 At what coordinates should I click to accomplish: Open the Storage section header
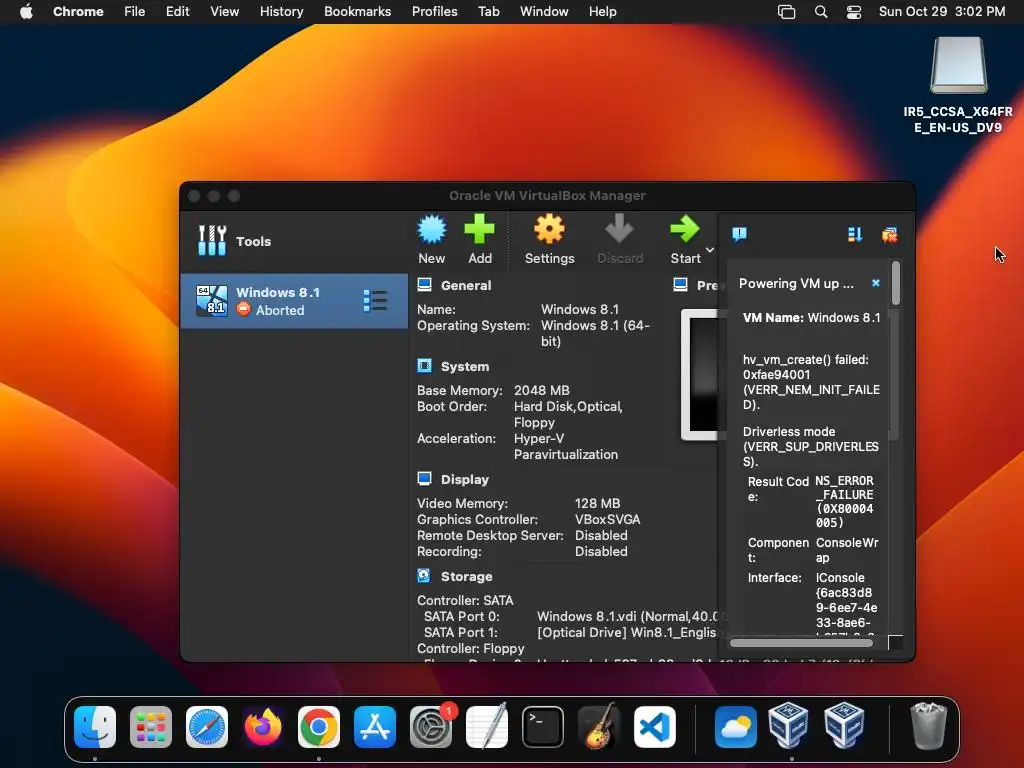coord(466,577)
